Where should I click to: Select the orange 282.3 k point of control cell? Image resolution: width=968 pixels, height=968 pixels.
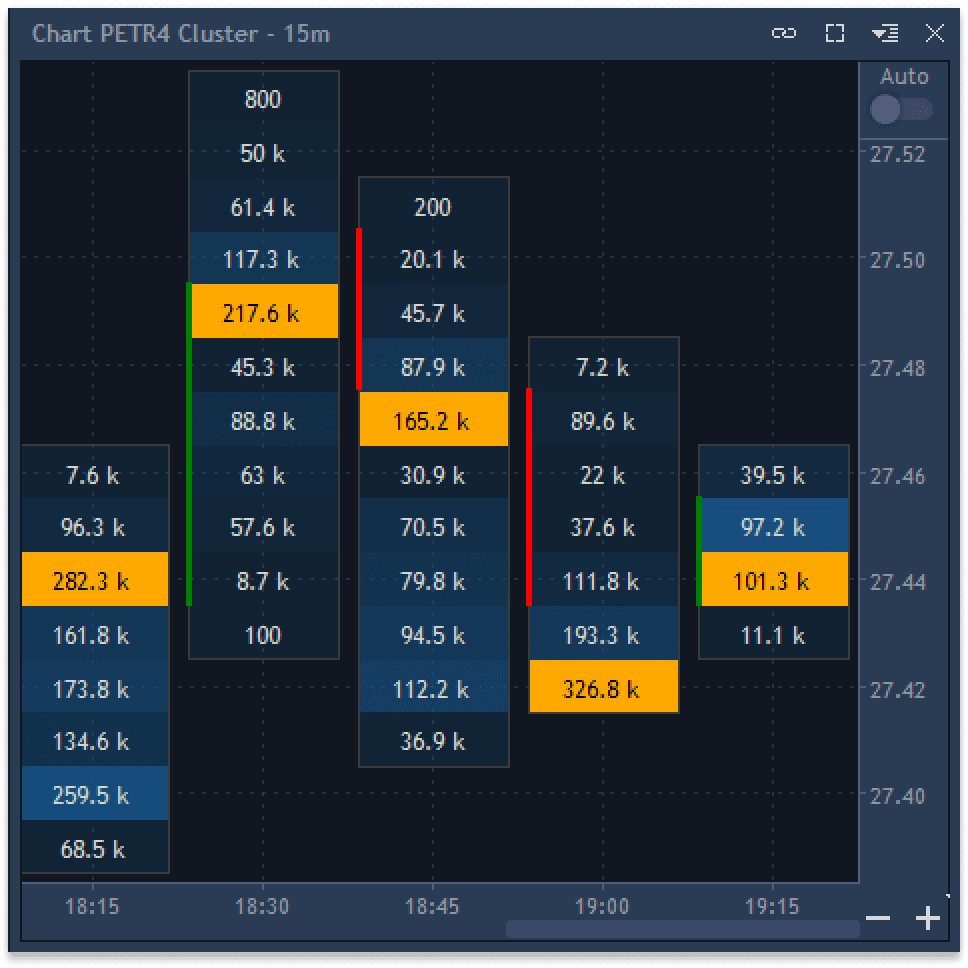coord(94,579)
